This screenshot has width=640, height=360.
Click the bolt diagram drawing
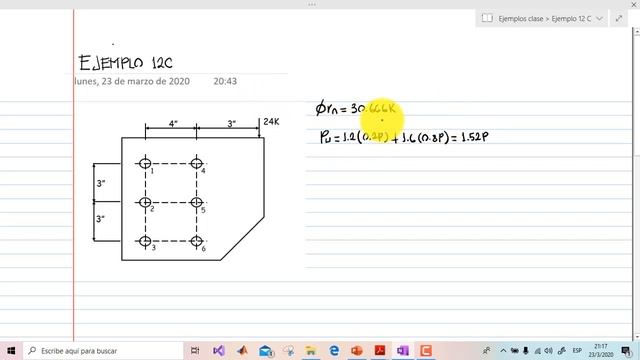point(186,190)
